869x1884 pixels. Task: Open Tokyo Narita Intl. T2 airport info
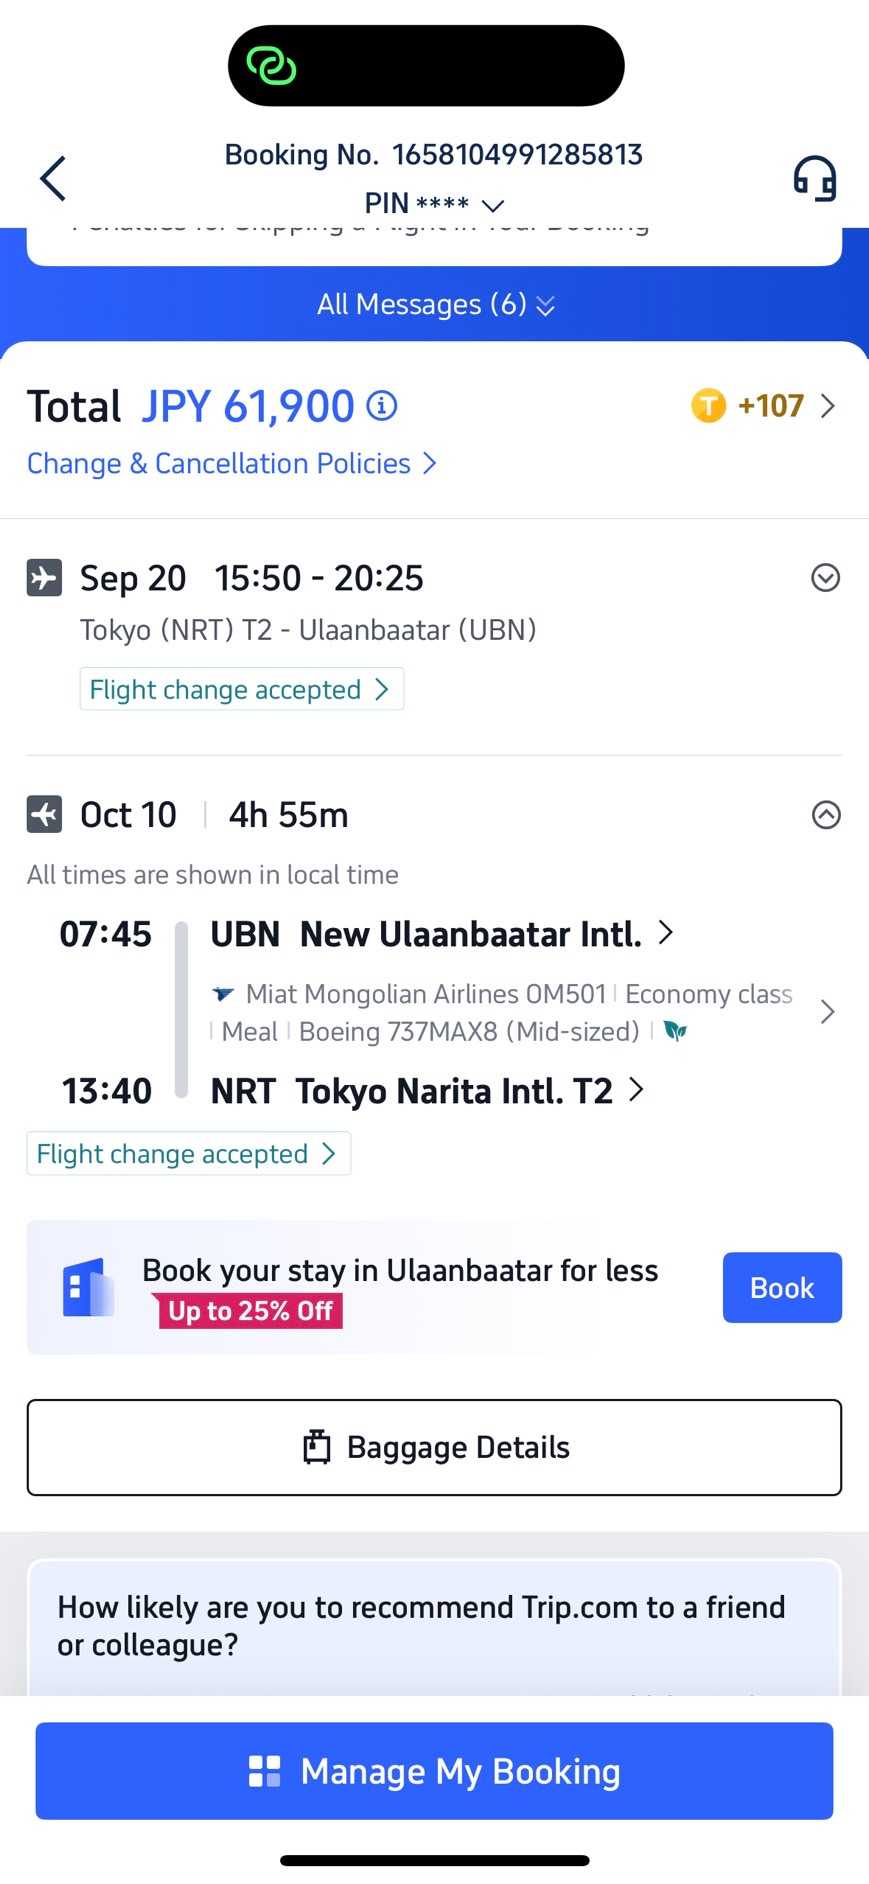(426, 1091)
